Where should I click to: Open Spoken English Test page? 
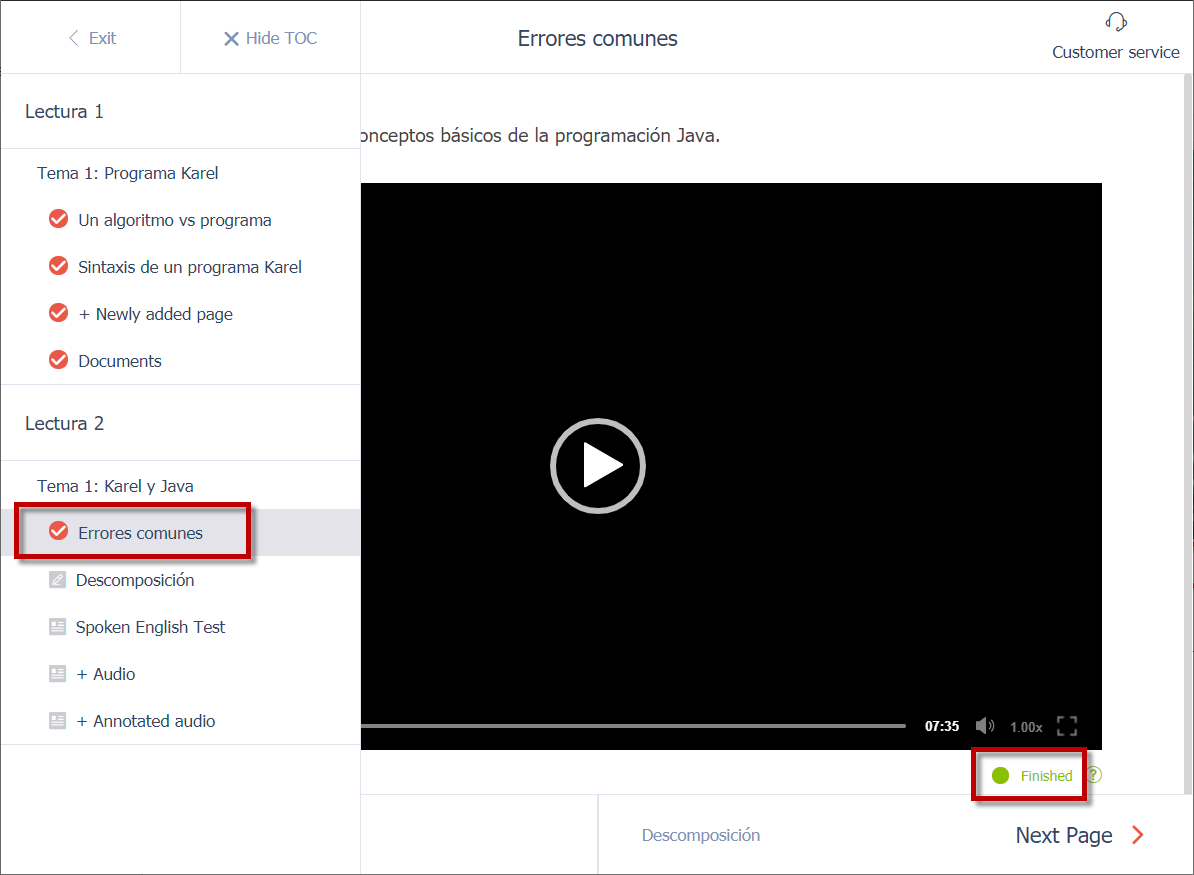[x=150, y=628]
